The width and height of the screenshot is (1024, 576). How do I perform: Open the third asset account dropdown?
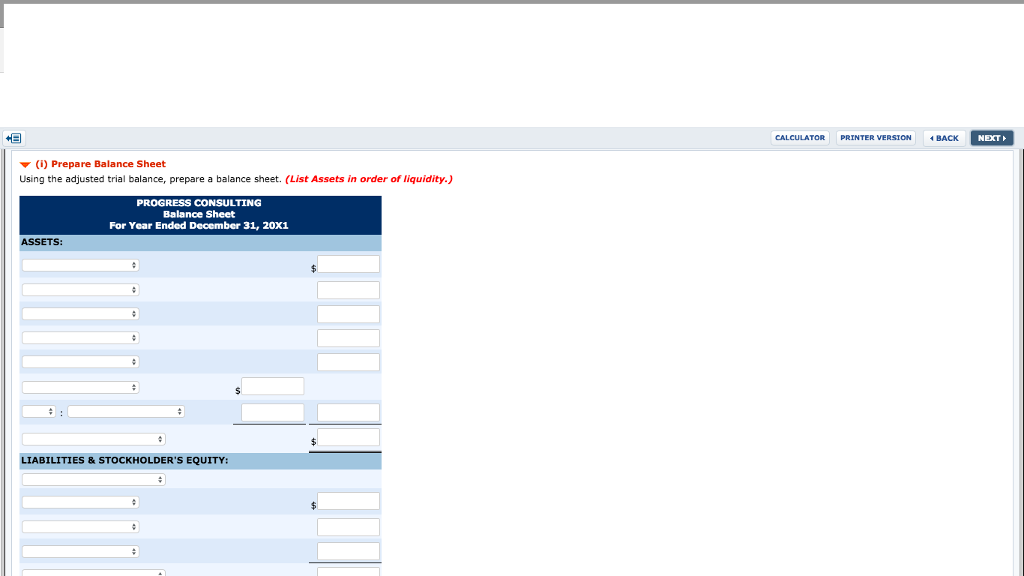coord(80,313)
